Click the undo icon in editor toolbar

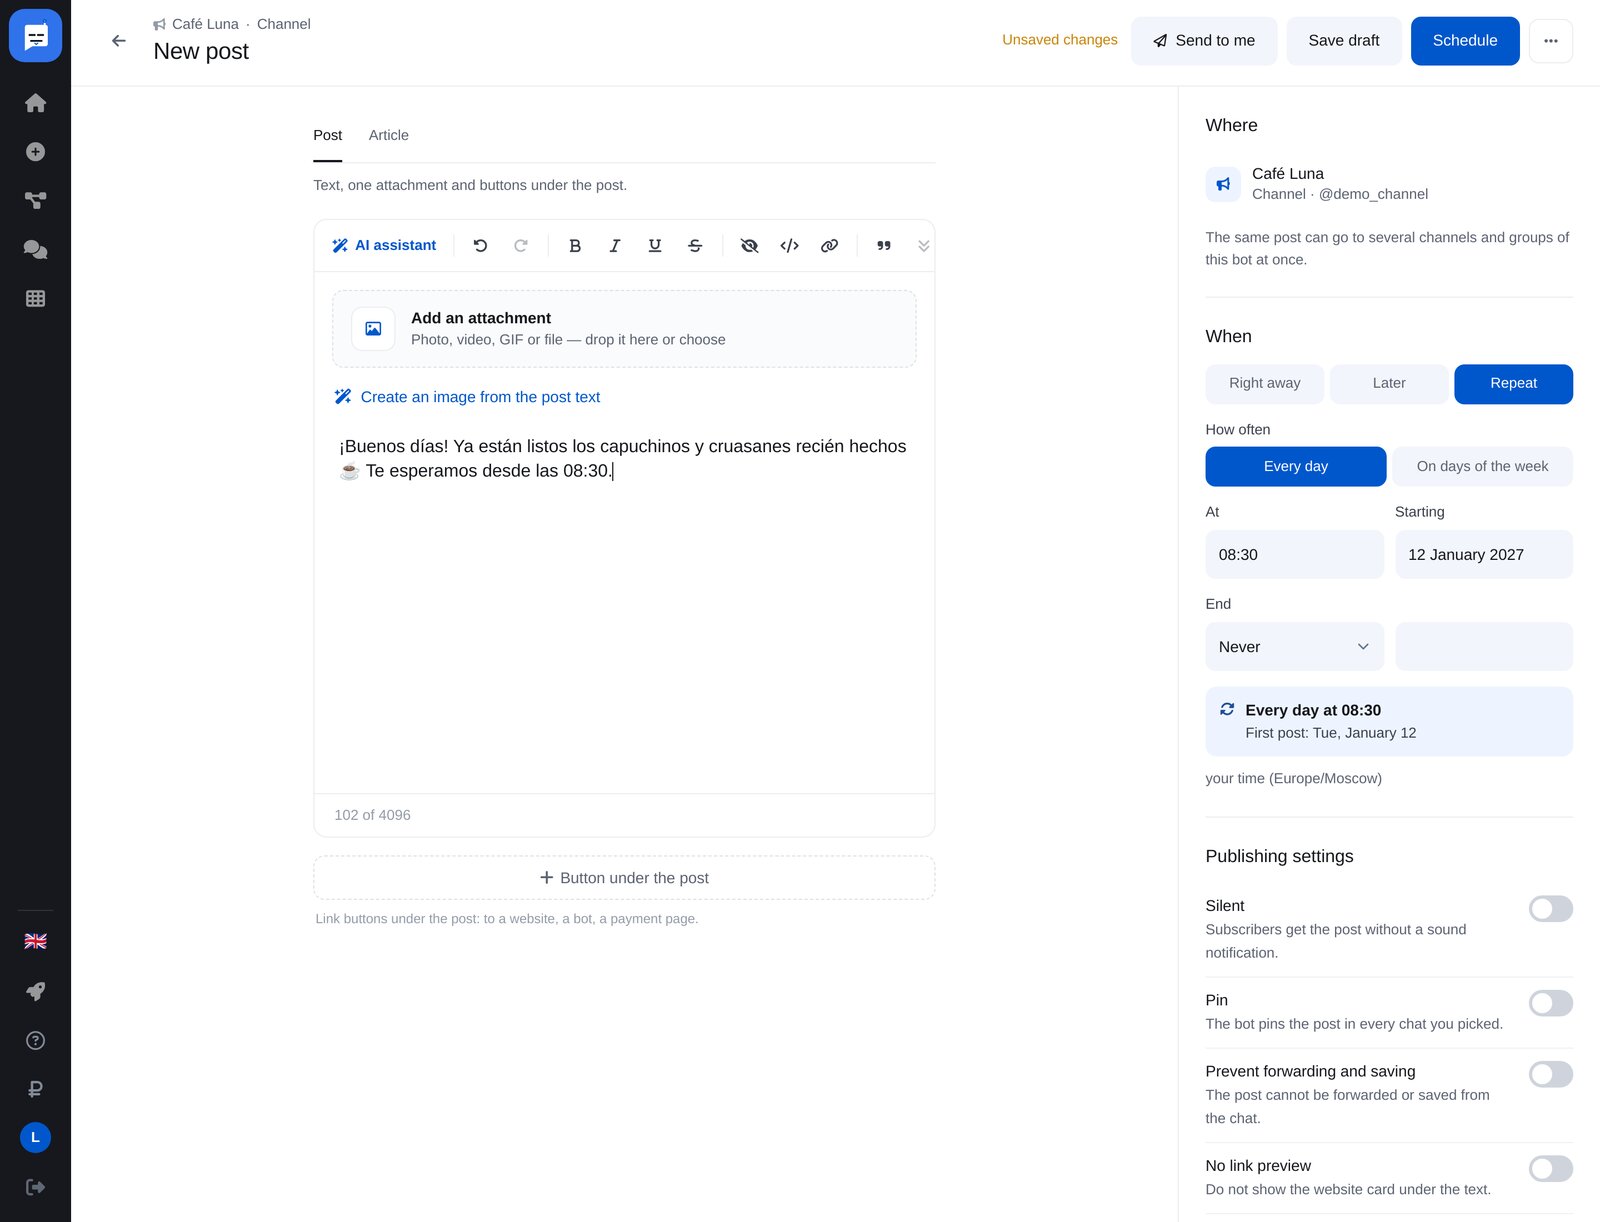480,246
